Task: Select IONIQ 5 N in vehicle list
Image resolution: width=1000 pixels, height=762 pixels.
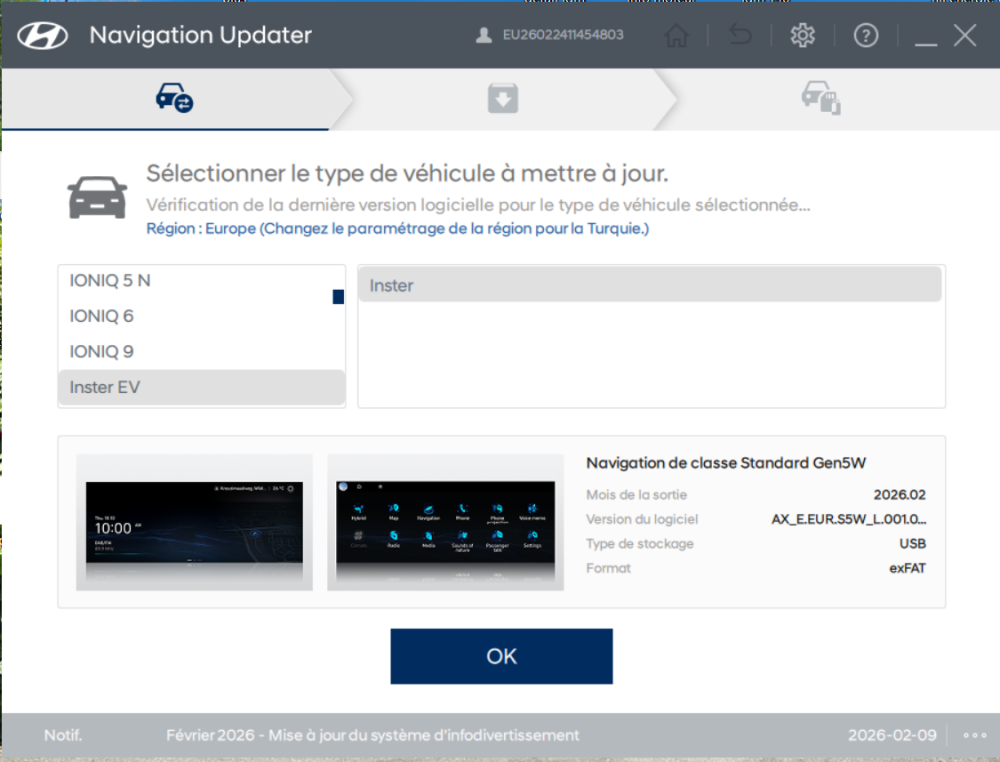Action: point(110,281)
